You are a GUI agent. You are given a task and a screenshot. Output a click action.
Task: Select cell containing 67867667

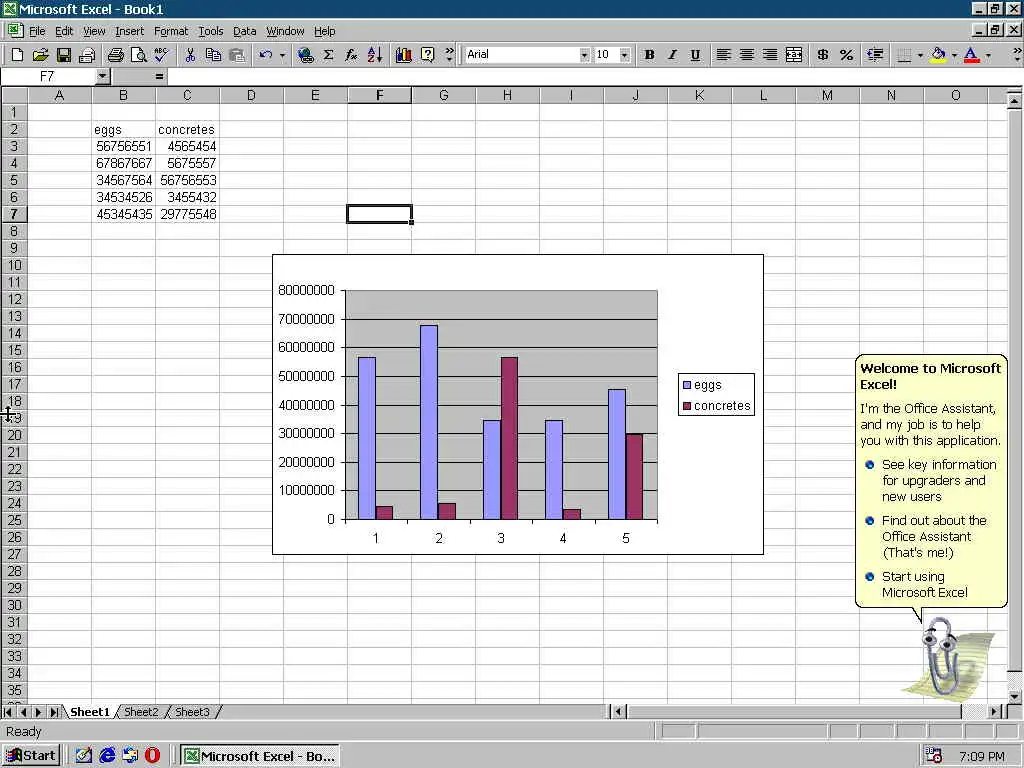pos(123,163)
